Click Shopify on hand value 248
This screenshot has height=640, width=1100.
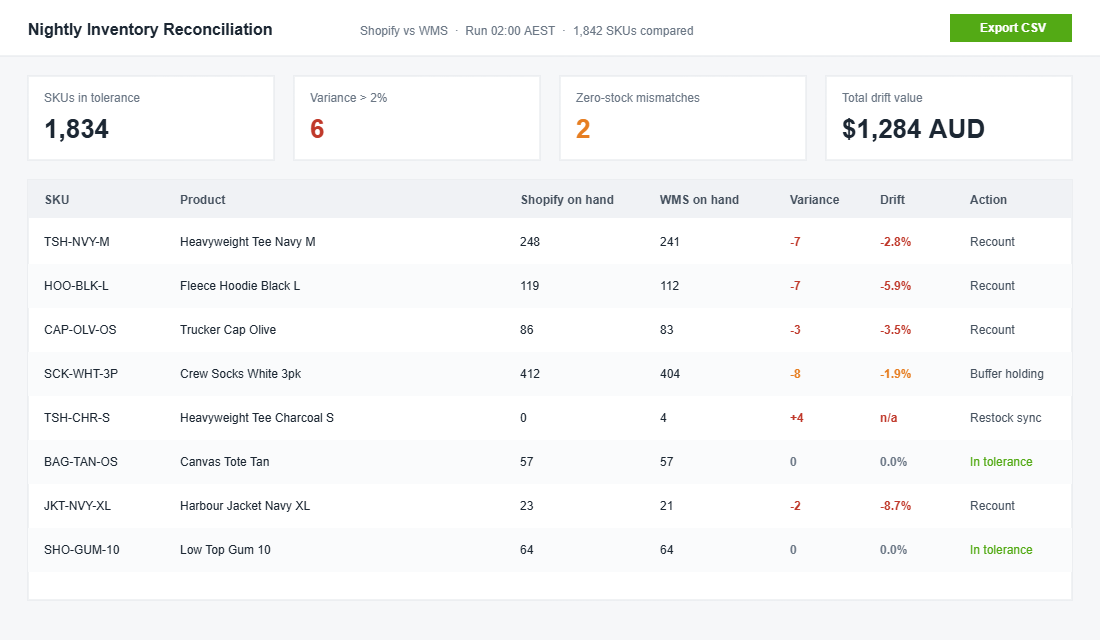[x=530, y=241]
